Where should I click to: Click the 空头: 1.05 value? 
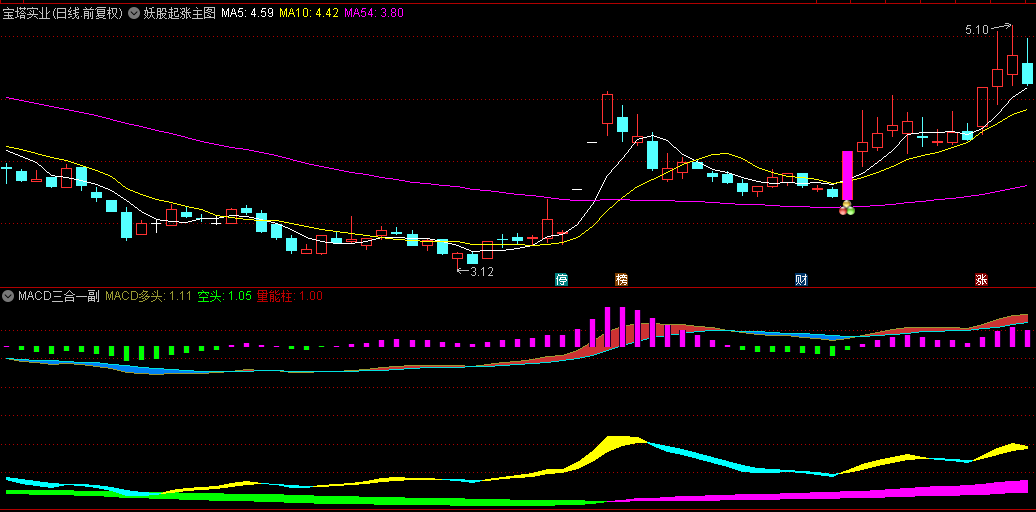pyautogui.click(x=224, y=296)
